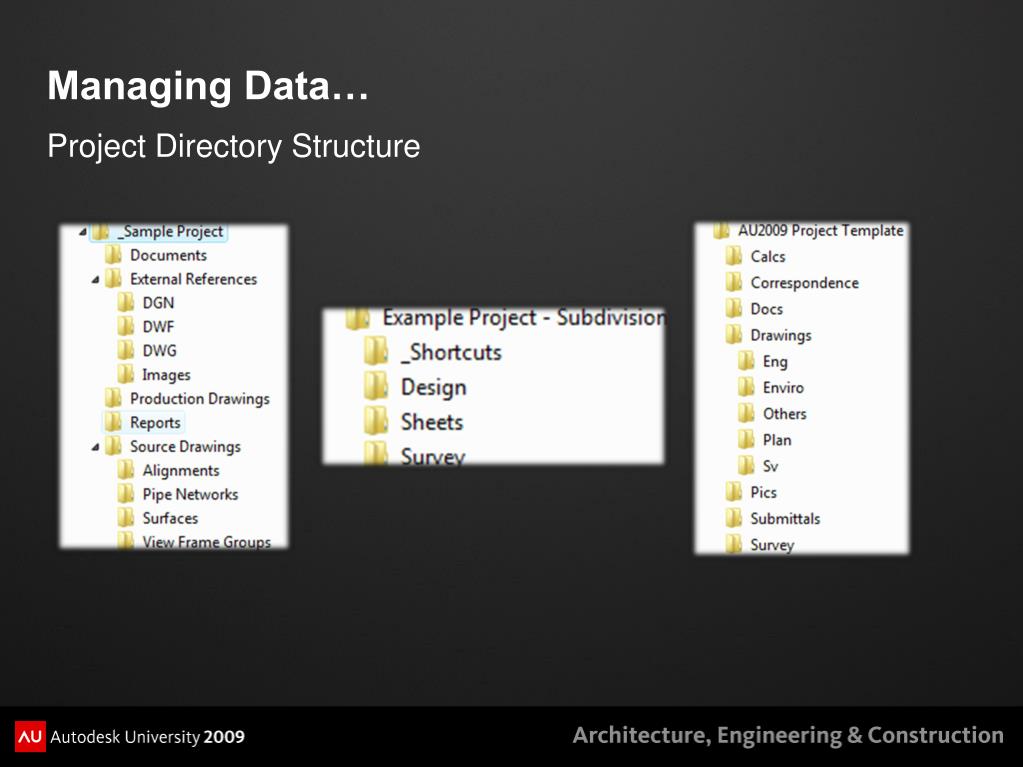Select the Production Drawings row text
Viewport: 1023px width, 767px height.
coord(200,399)
